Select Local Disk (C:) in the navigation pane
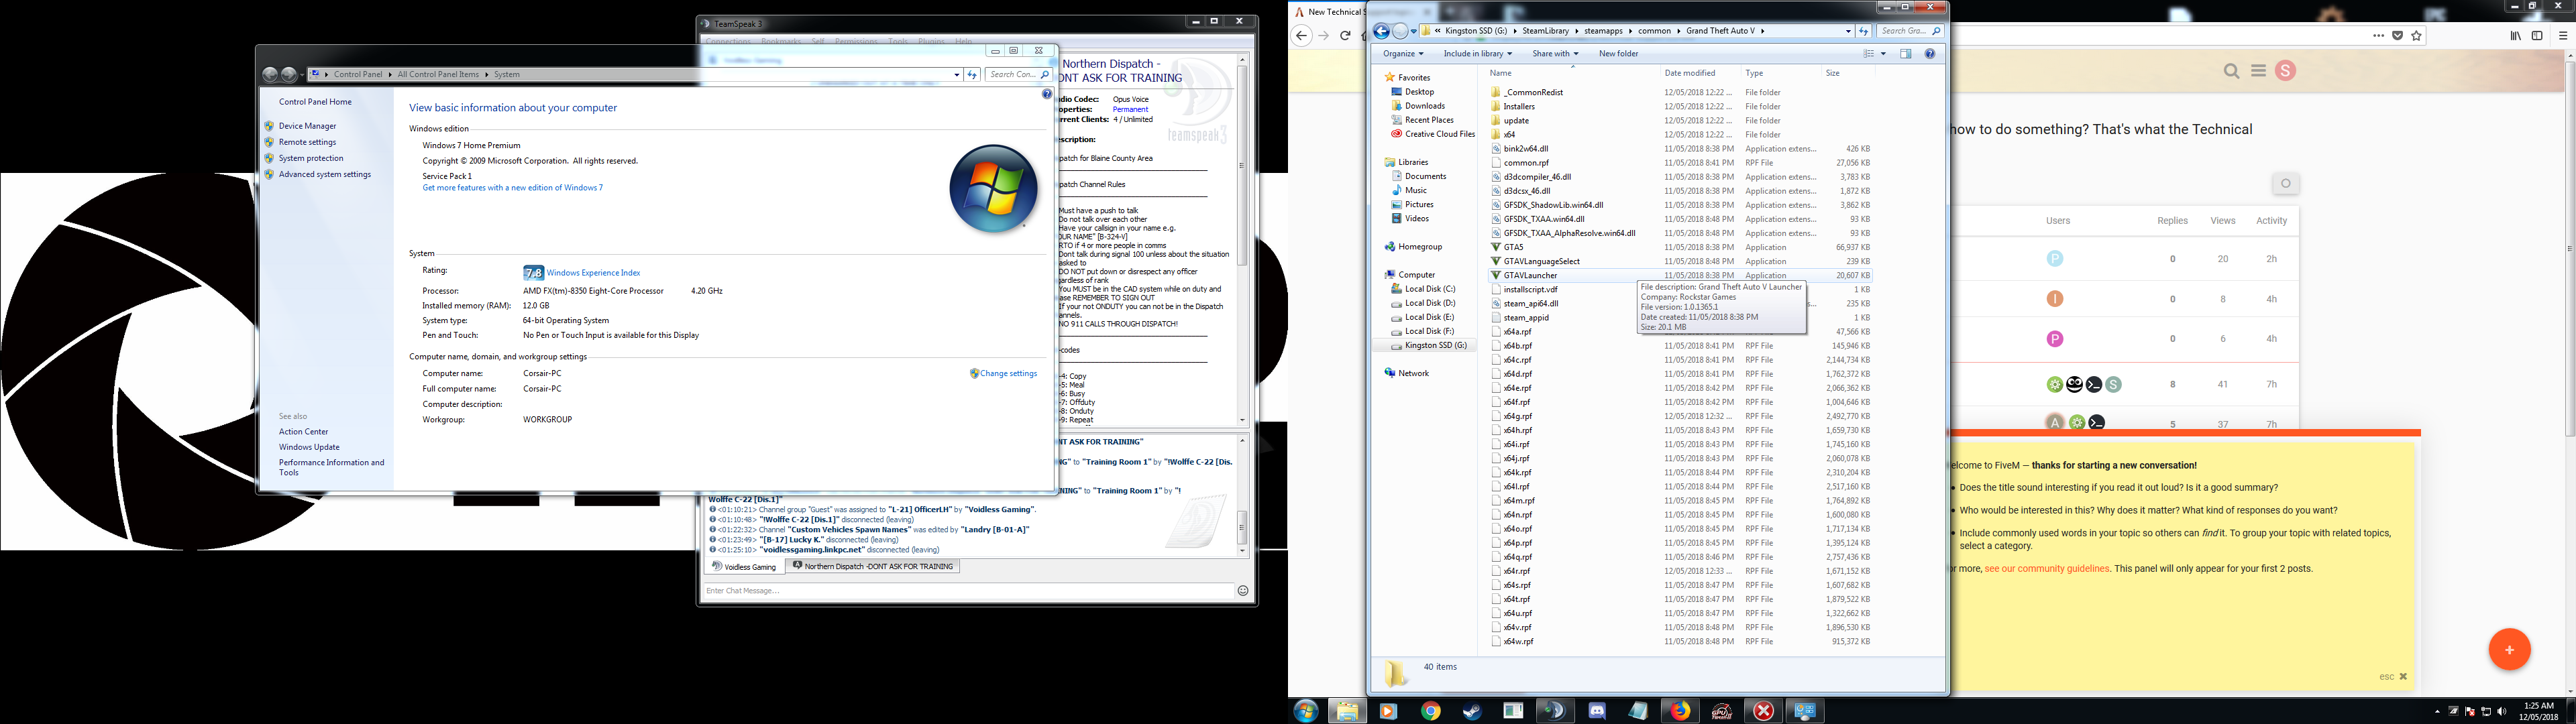This screenshot has width=2576, height=724. click(1429, 289)
